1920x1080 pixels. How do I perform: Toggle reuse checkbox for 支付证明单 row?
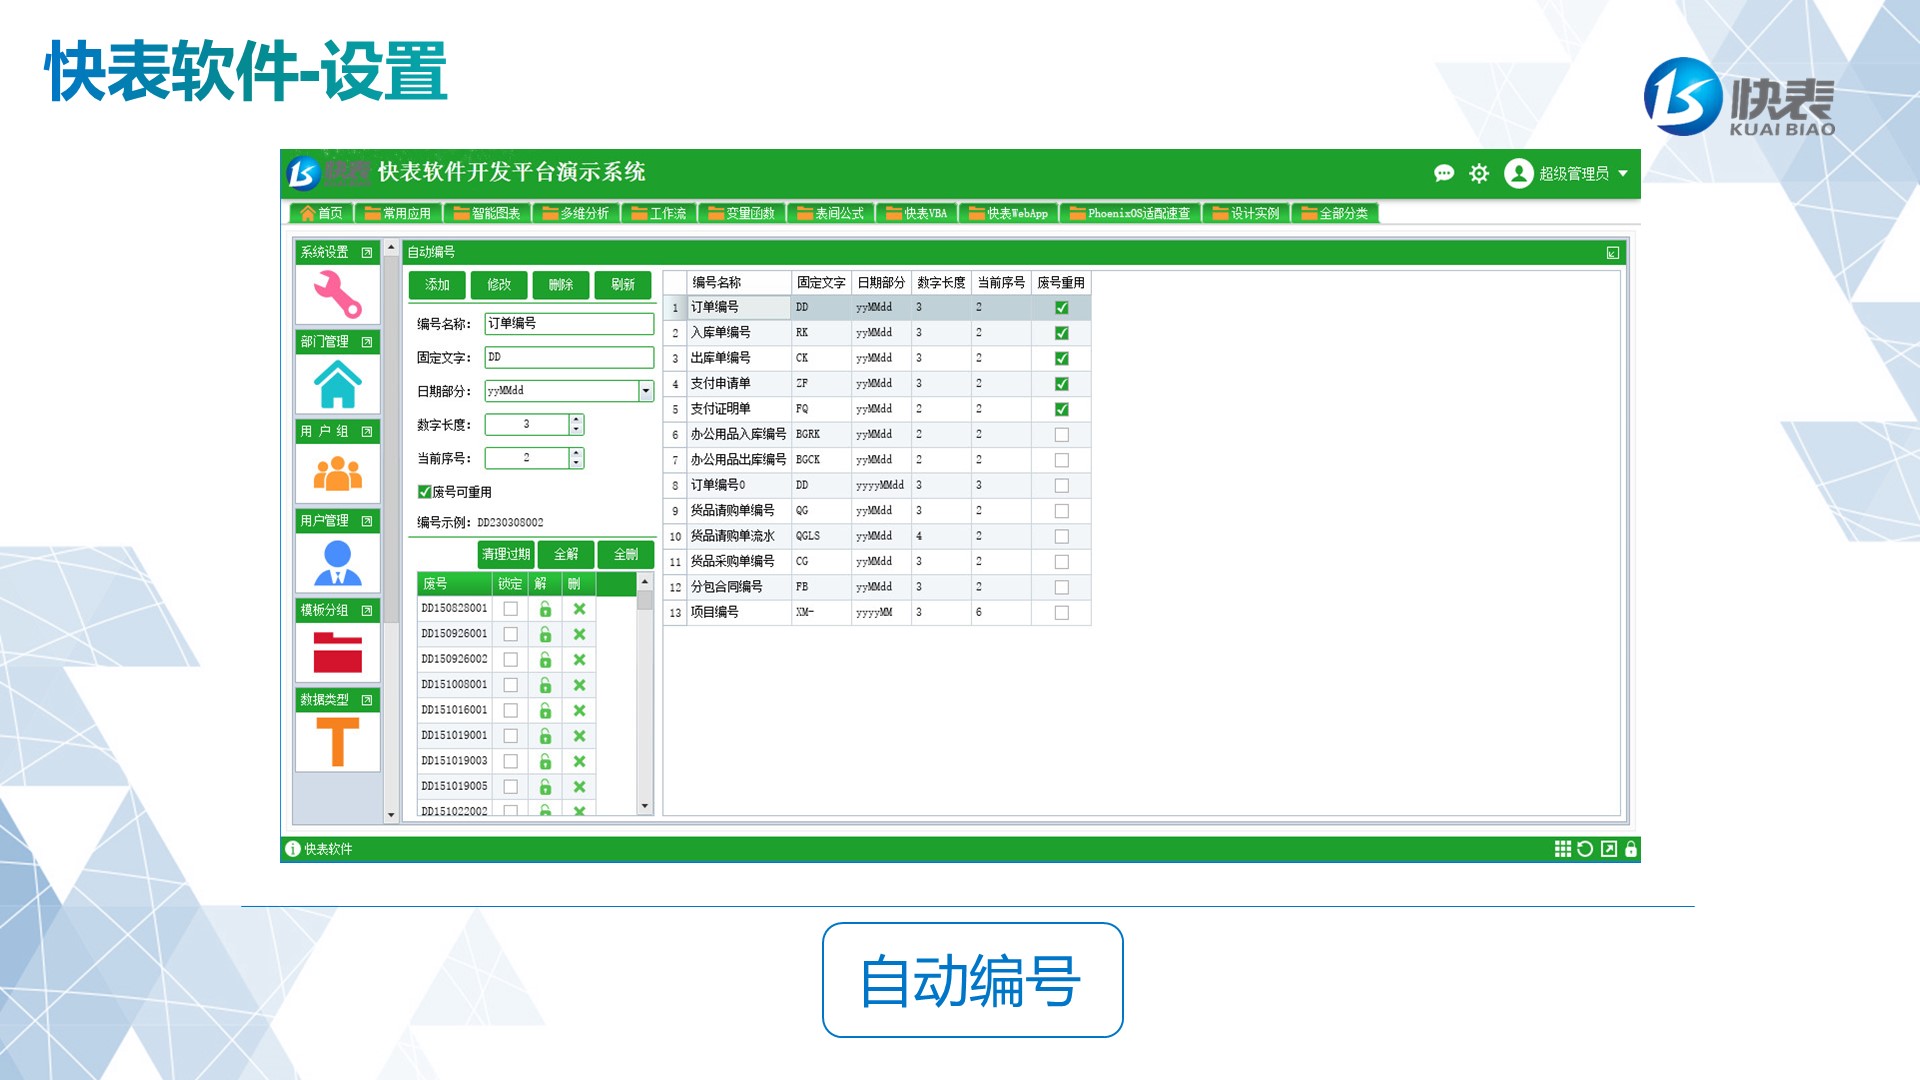point(1062,409)
